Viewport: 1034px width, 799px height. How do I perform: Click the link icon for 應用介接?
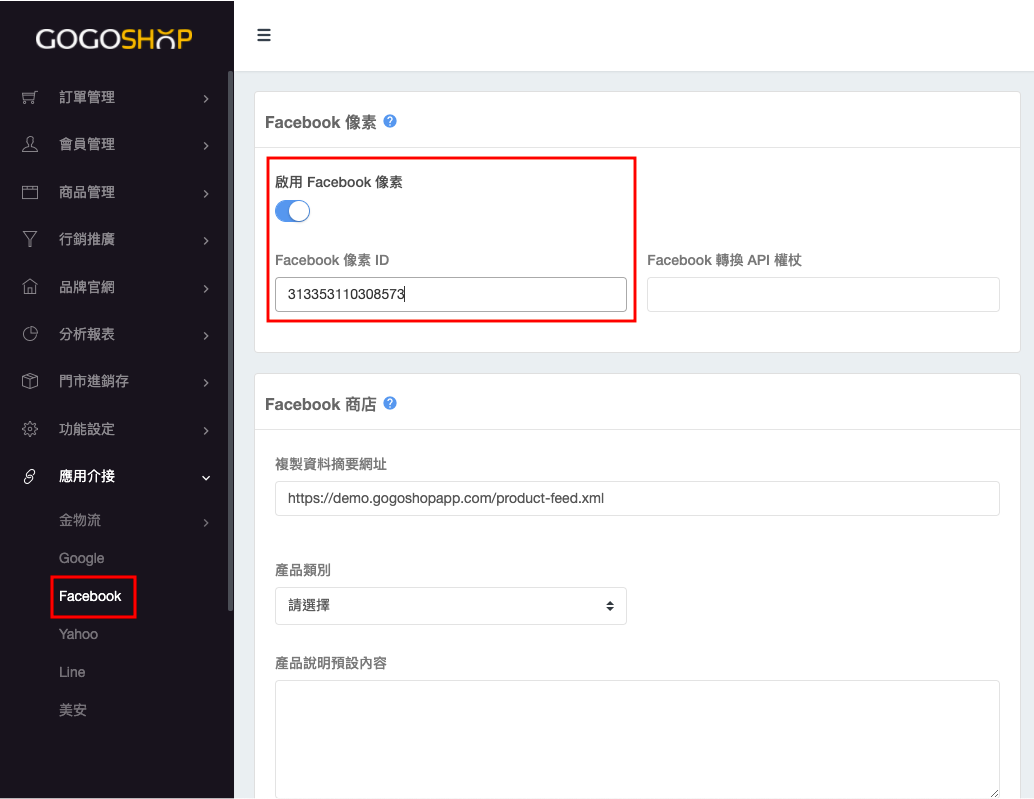30,477
